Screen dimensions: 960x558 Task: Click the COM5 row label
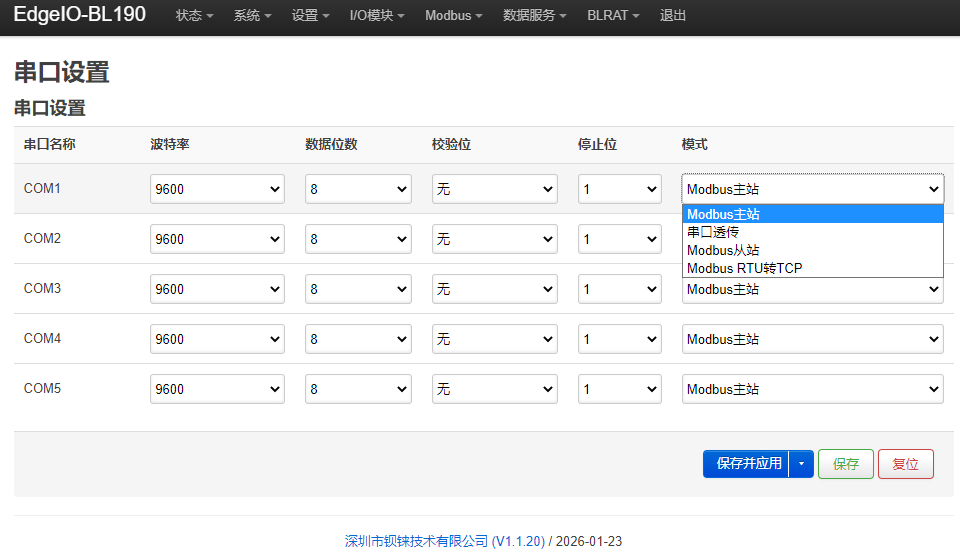coord(42,388)
